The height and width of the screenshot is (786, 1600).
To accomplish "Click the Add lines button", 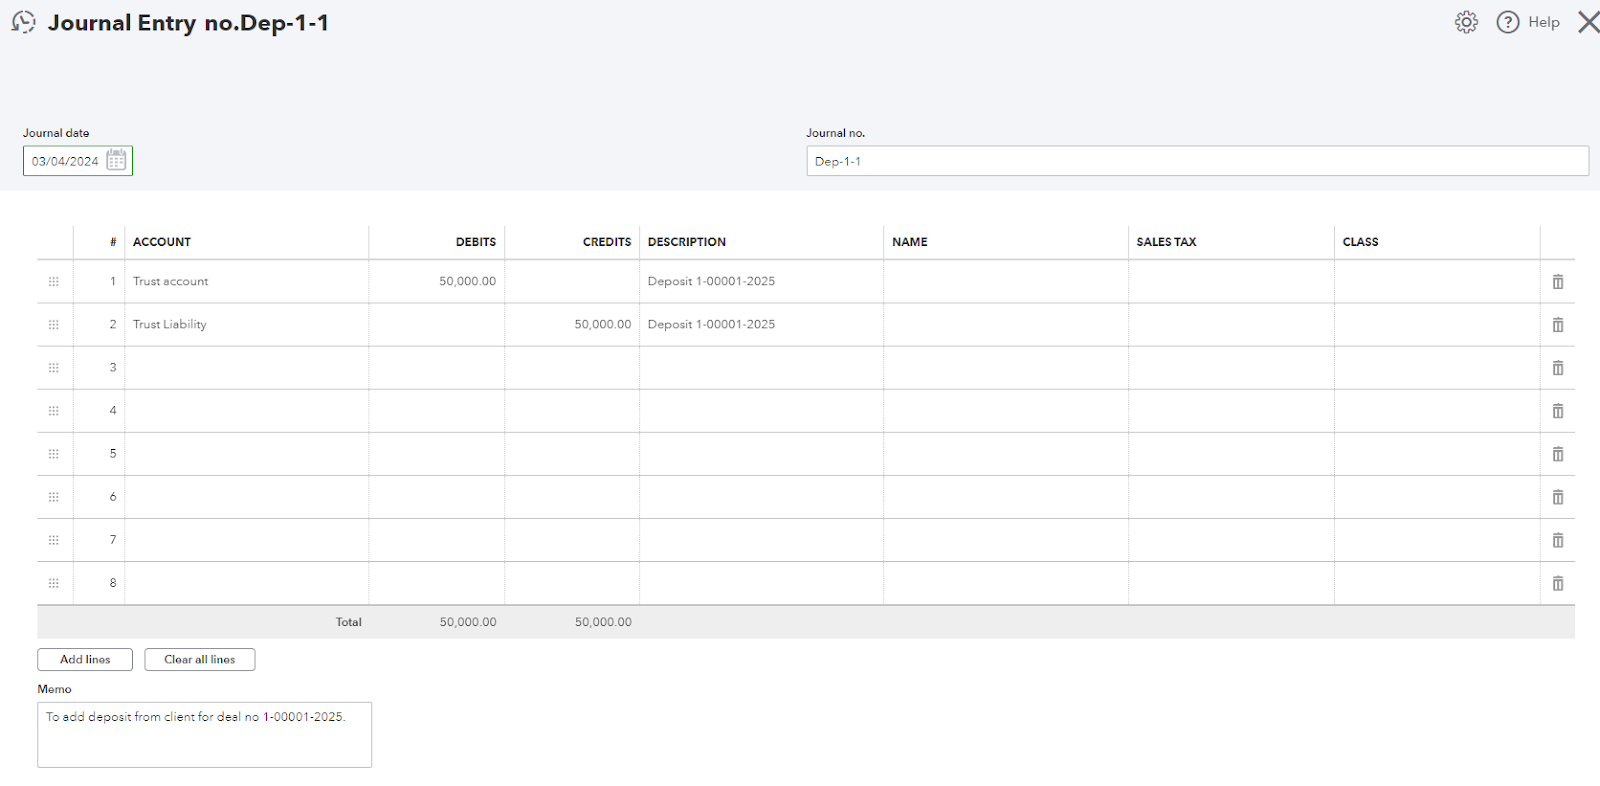I will (x=85, y=659).
